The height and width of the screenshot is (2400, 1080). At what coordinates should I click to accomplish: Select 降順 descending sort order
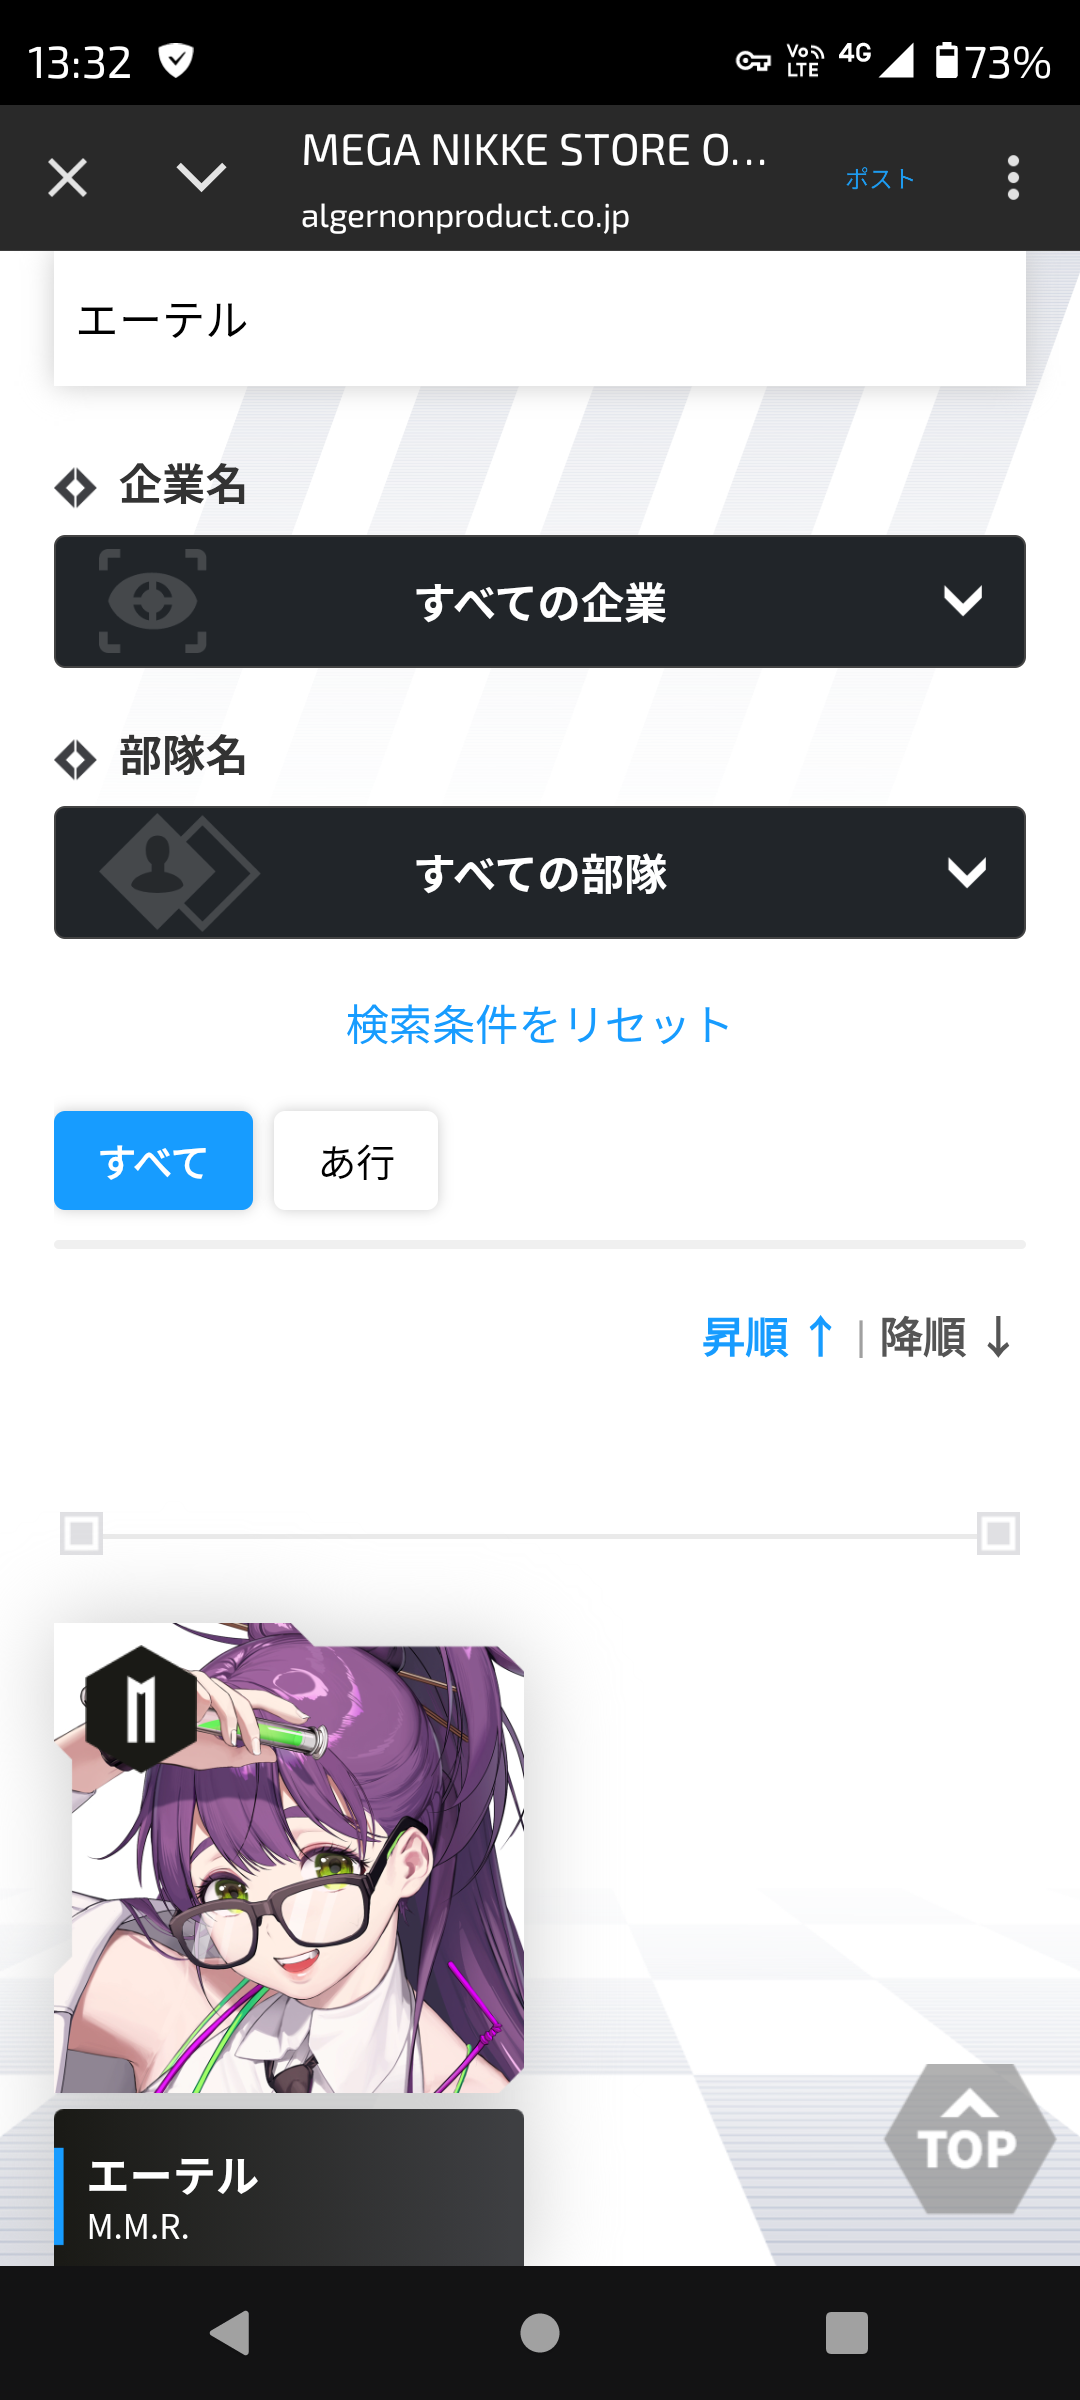946,1337
